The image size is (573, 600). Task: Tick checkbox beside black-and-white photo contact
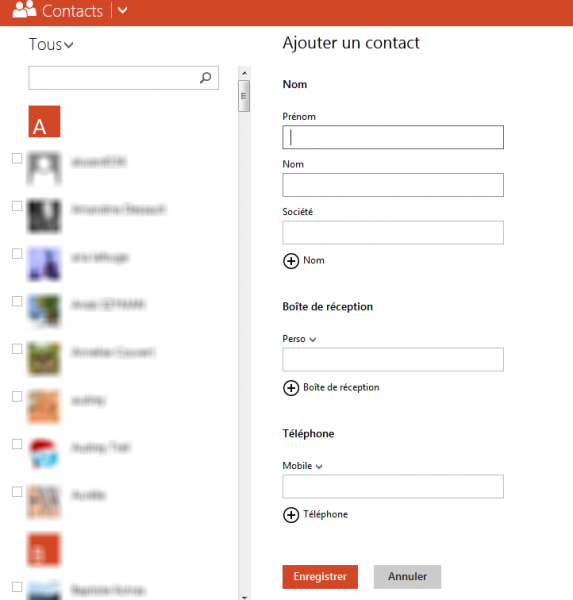tap(17, 206)
